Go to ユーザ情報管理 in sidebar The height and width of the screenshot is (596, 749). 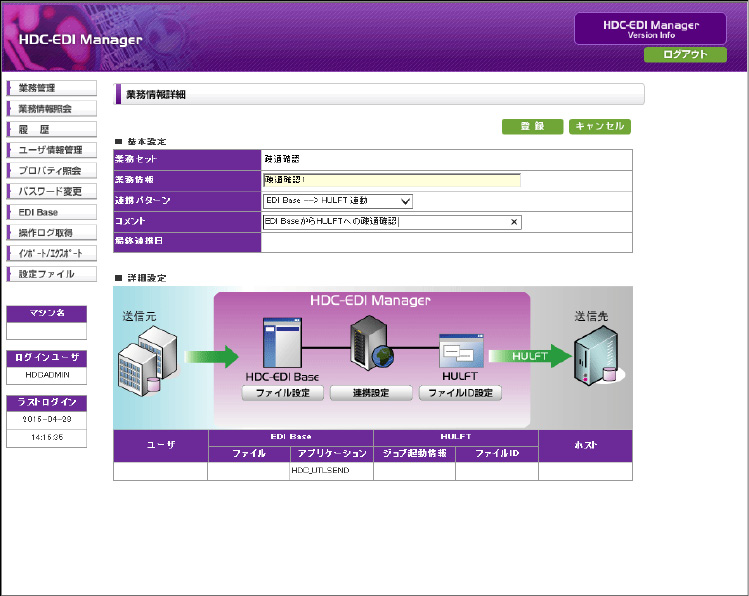pyautogui.click(x=51, y=150)
